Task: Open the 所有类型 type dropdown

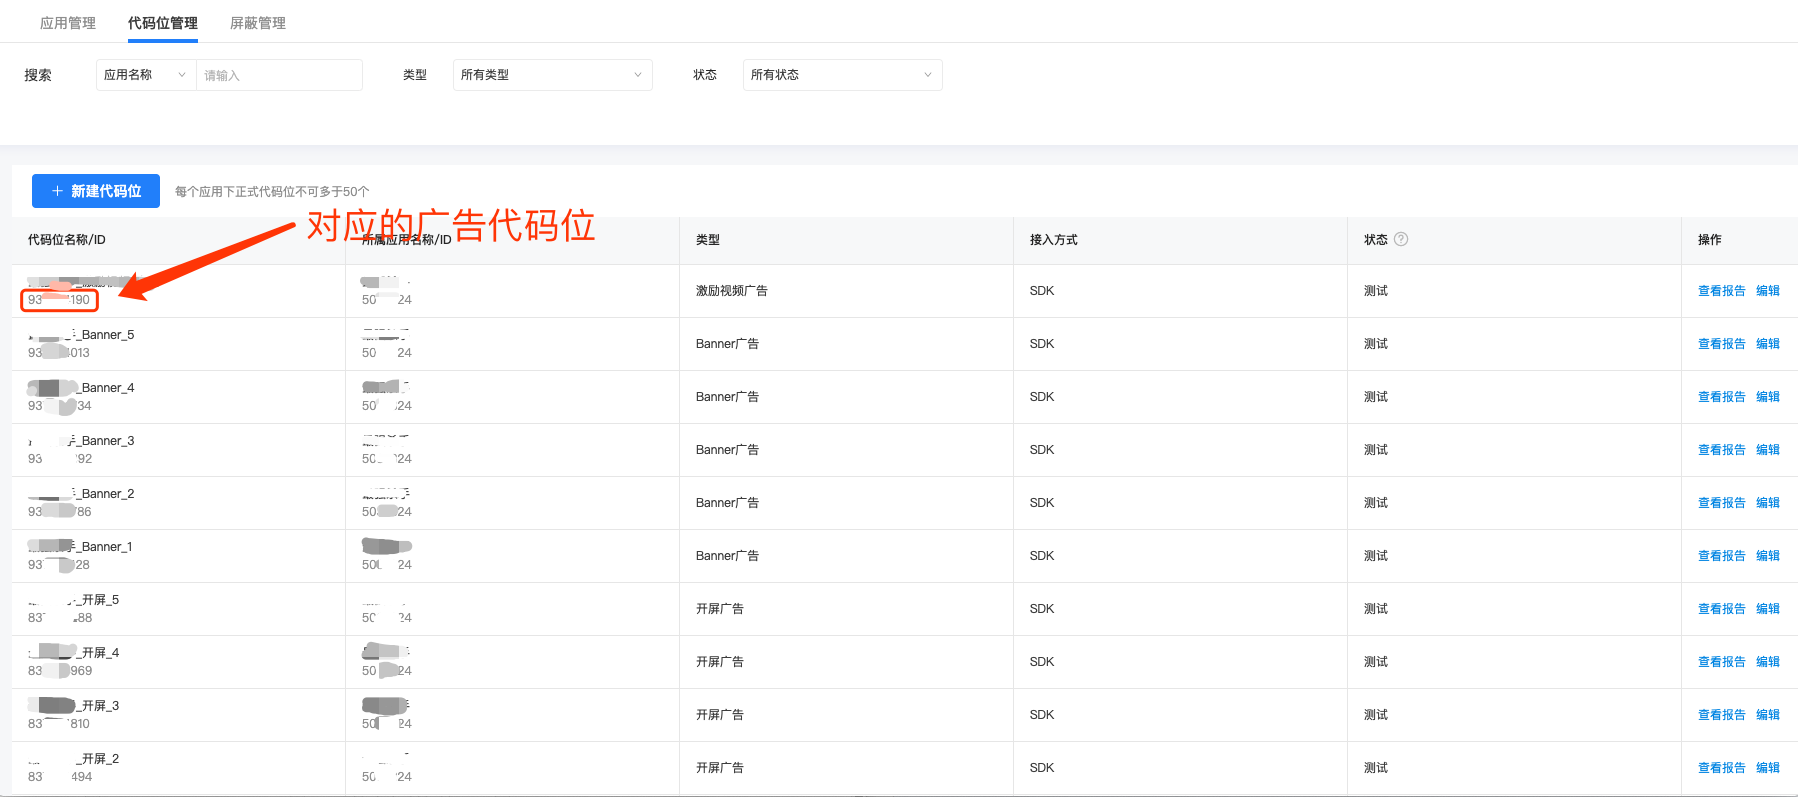Action: [x=552, y=75]
